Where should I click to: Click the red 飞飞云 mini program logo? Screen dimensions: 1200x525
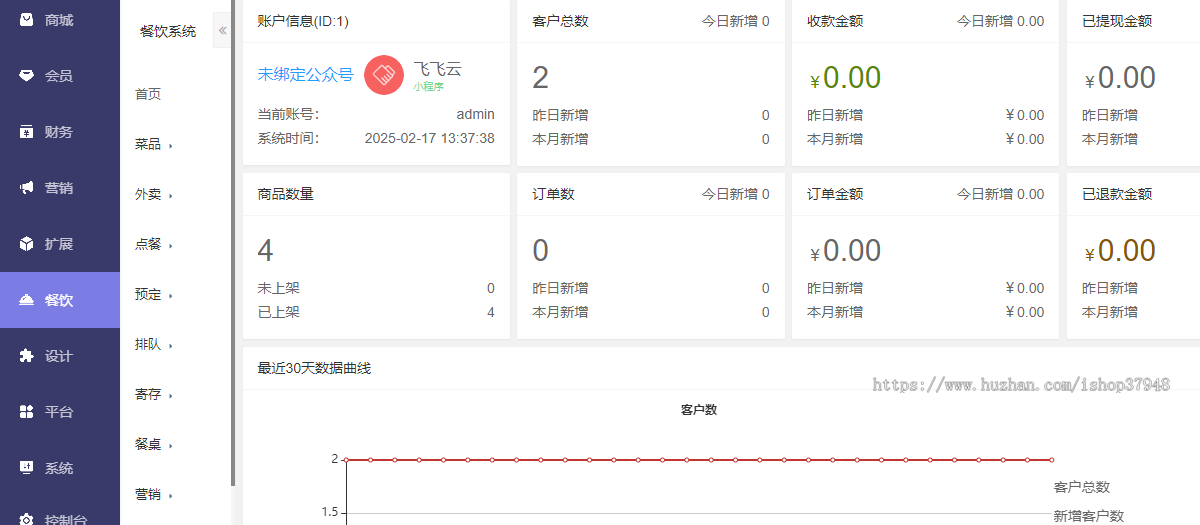383,75
